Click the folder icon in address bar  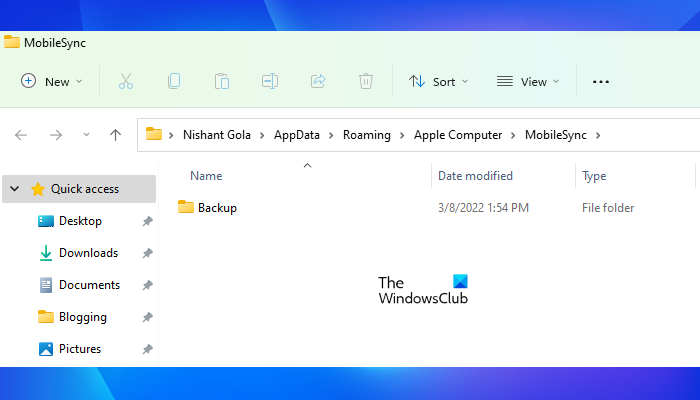coord(154,134)
